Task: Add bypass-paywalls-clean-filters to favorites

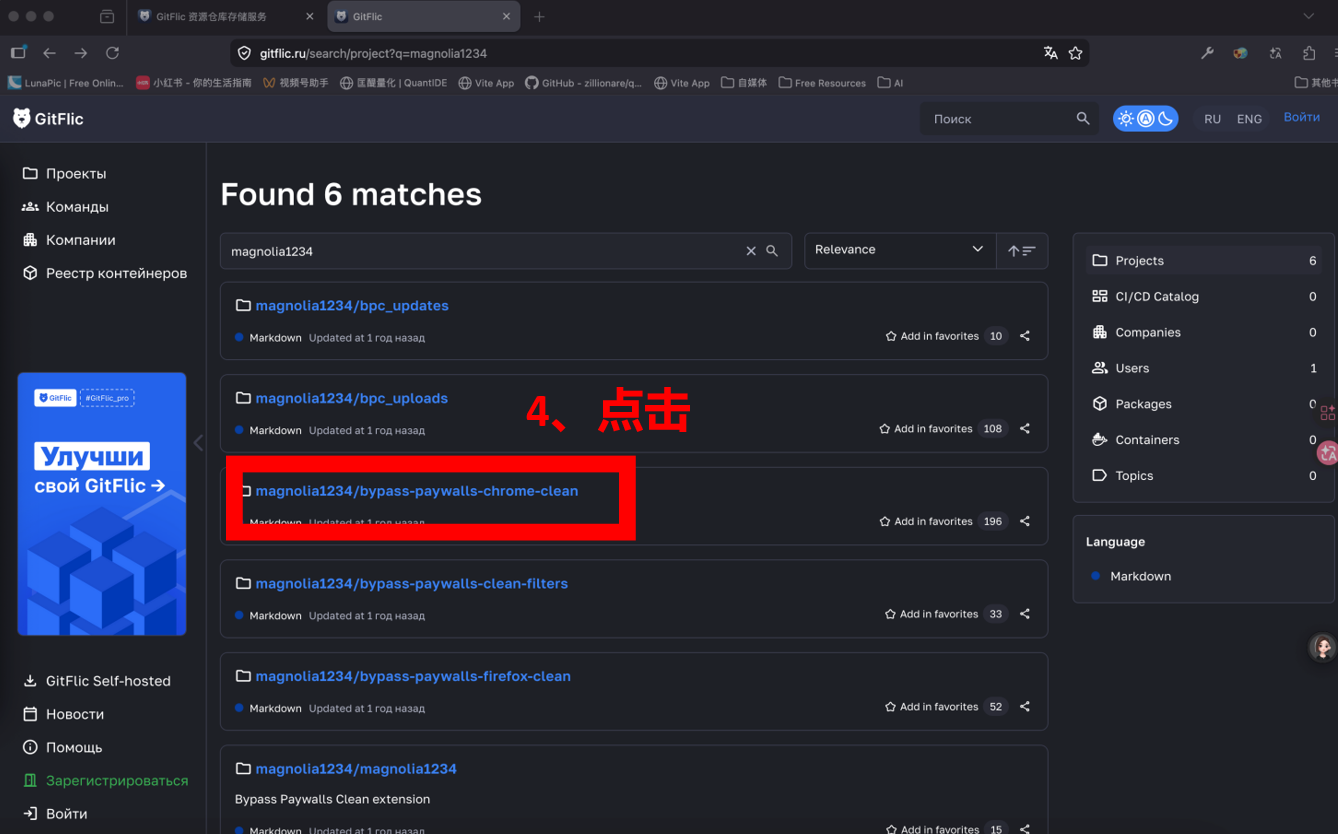Action: click(x=932, y=614)
